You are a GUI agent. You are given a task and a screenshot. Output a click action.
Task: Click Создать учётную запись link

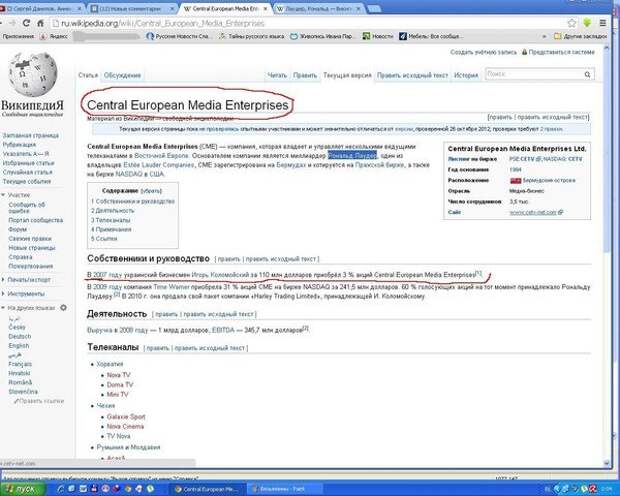click(483, 52)
